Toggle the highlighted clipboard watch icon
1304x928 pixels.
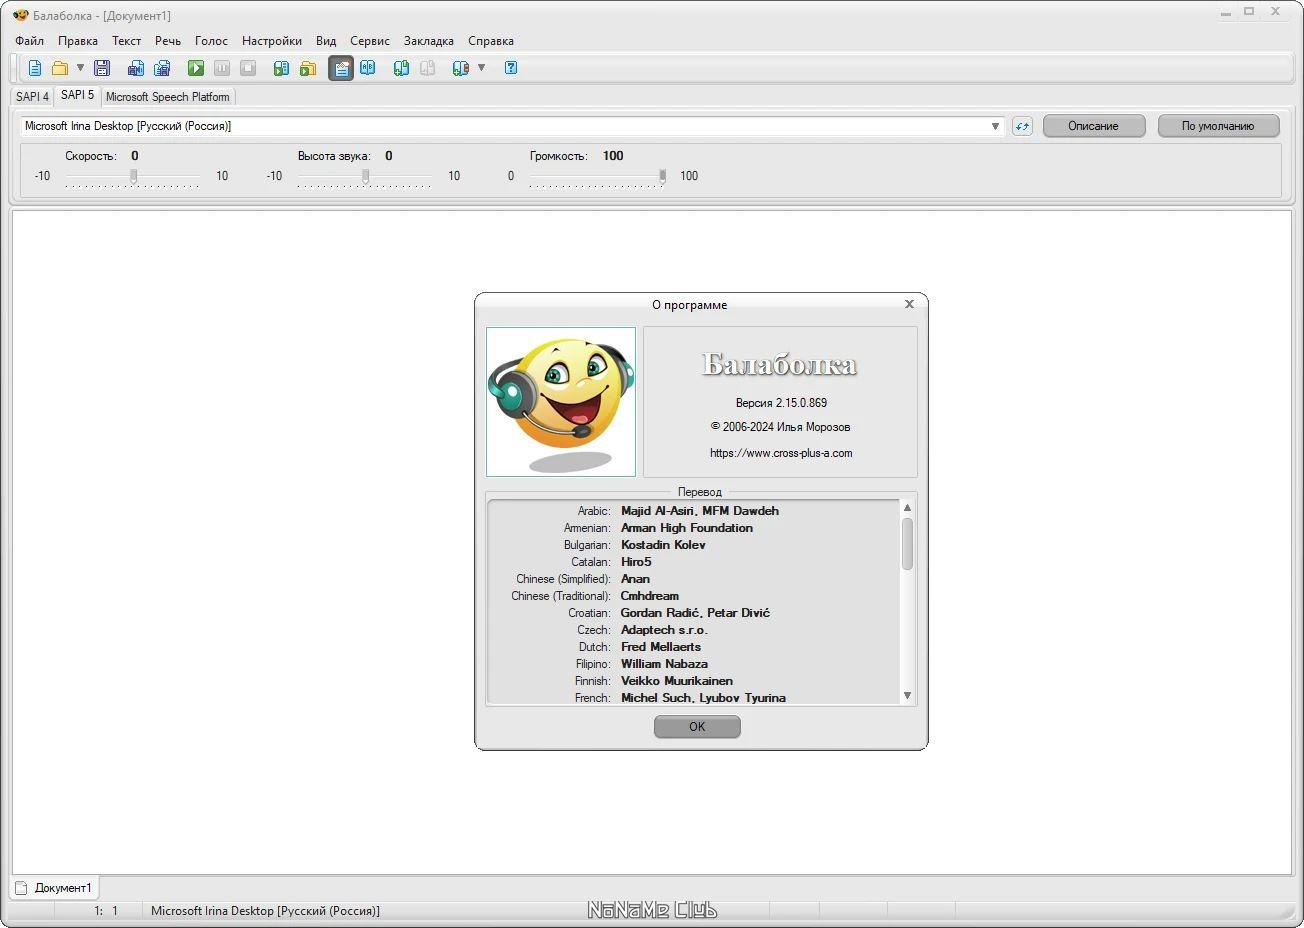[x=341, y=68]
